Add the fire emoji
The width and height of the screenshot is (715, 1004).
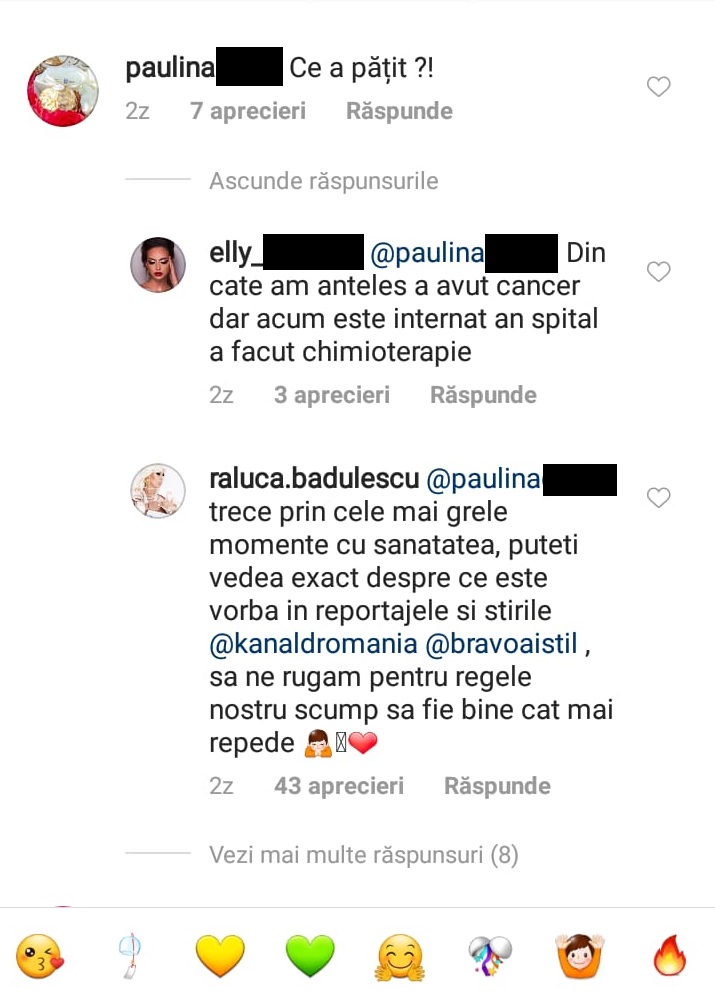(x=669, y=957)
